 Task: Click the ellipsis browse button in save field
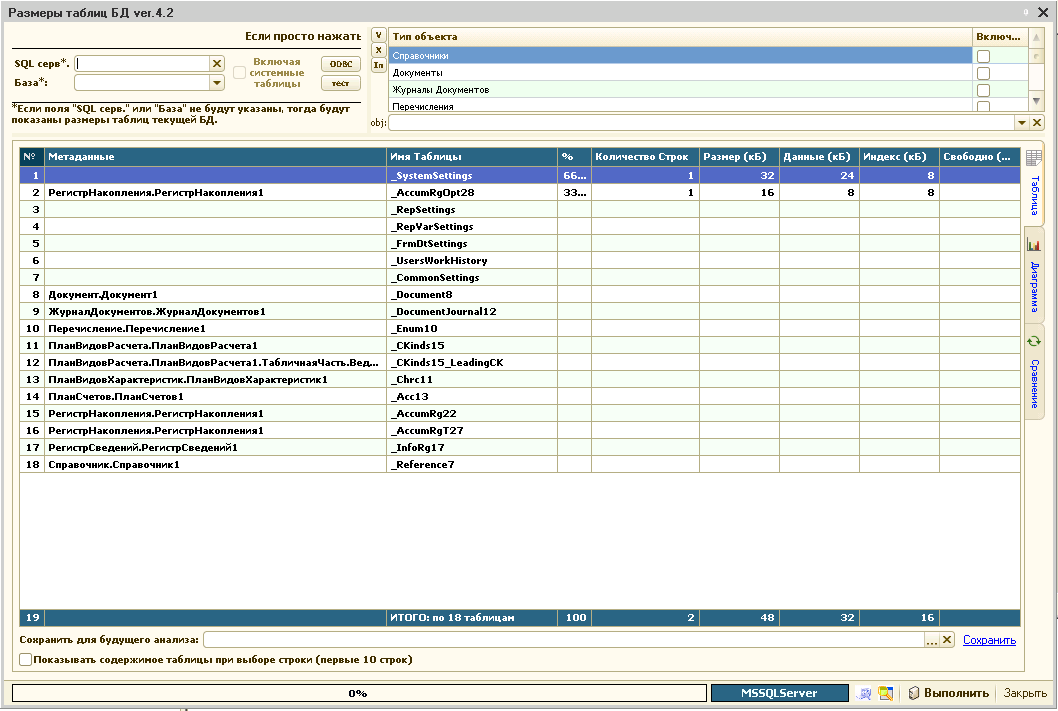[932, 640]
